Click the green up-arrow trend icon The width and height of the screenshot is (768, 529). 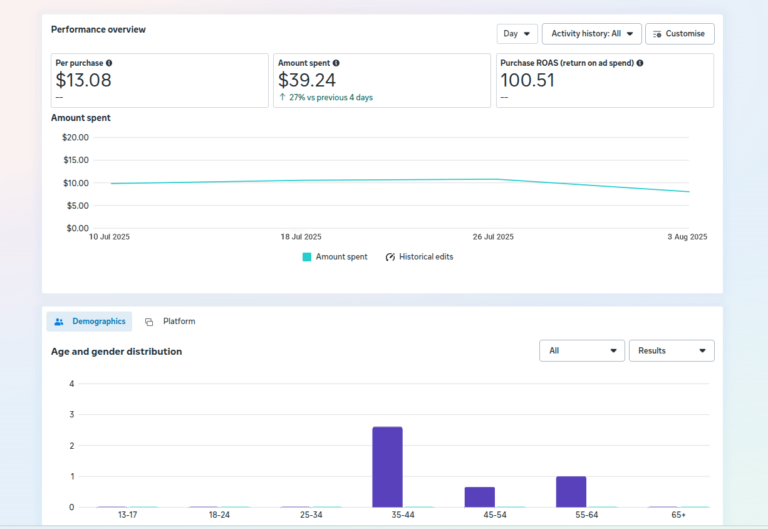(x=282, y=98)
